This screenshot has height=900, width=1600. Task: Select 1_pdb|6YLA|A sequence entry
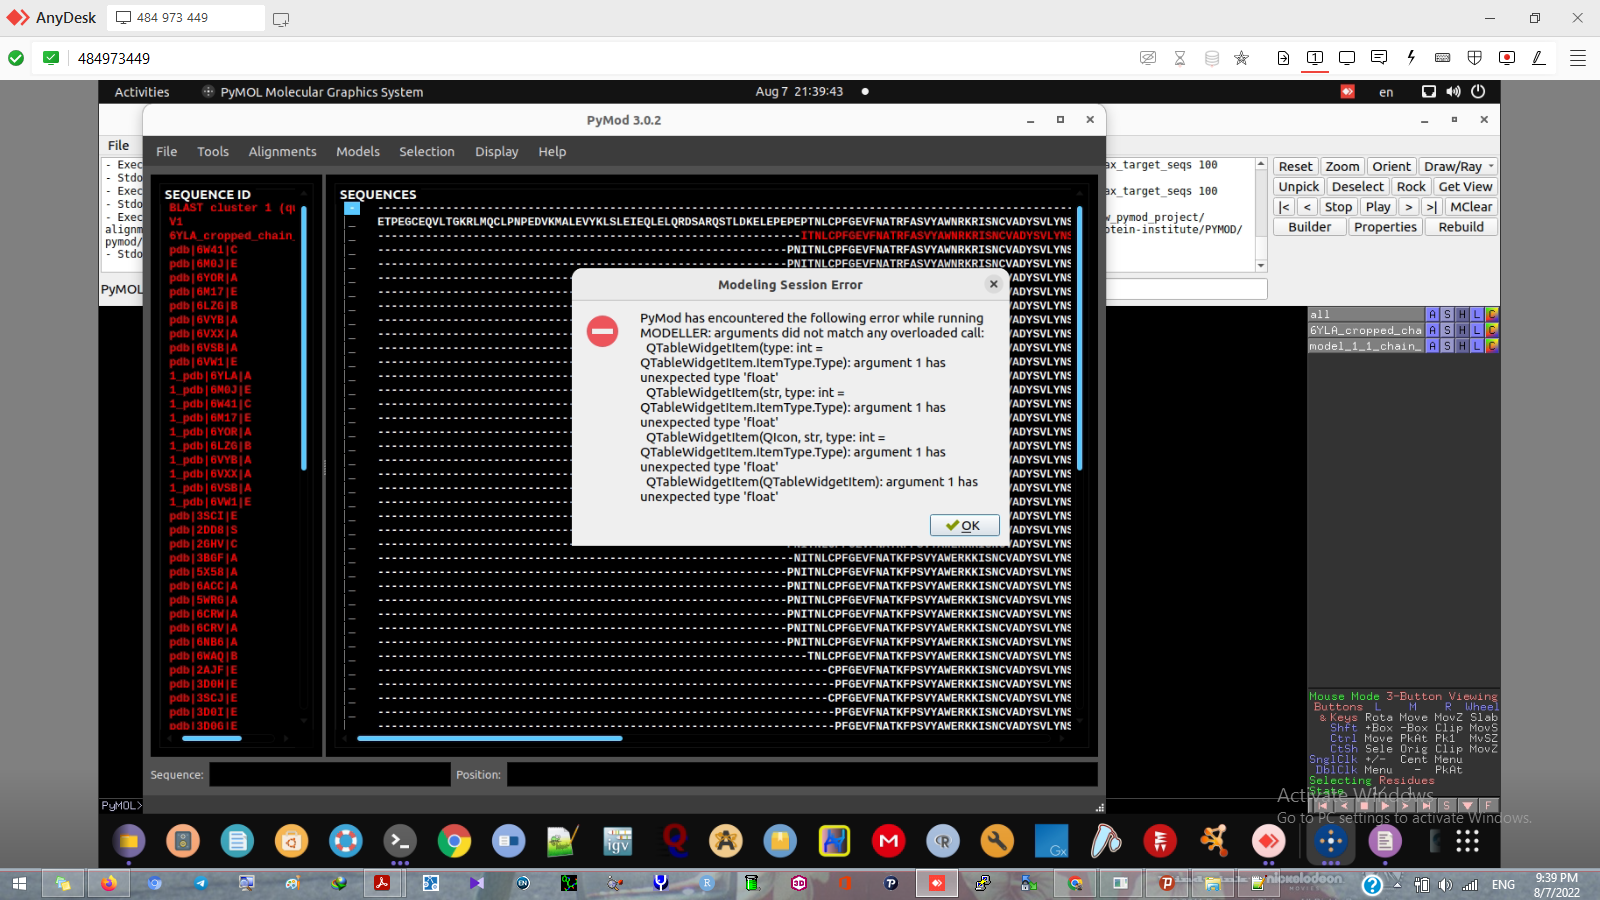[210, 376]
